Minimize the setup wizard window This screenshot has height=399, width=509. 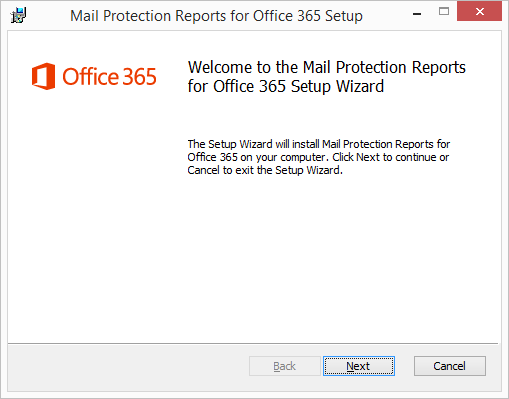coord(417,14)
